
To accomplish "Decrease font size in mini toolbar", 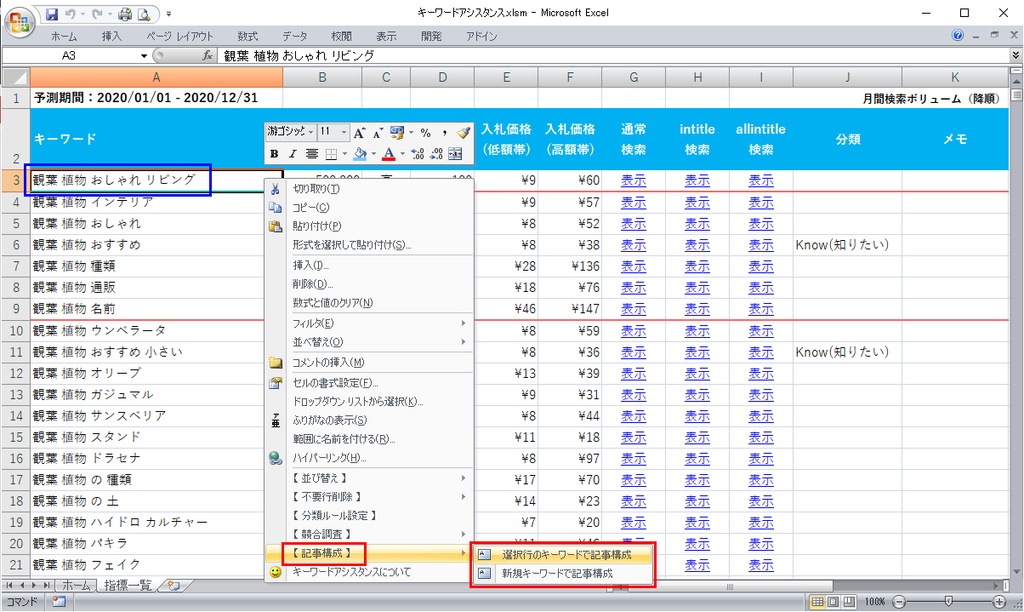I will click(x=378, y=133).
